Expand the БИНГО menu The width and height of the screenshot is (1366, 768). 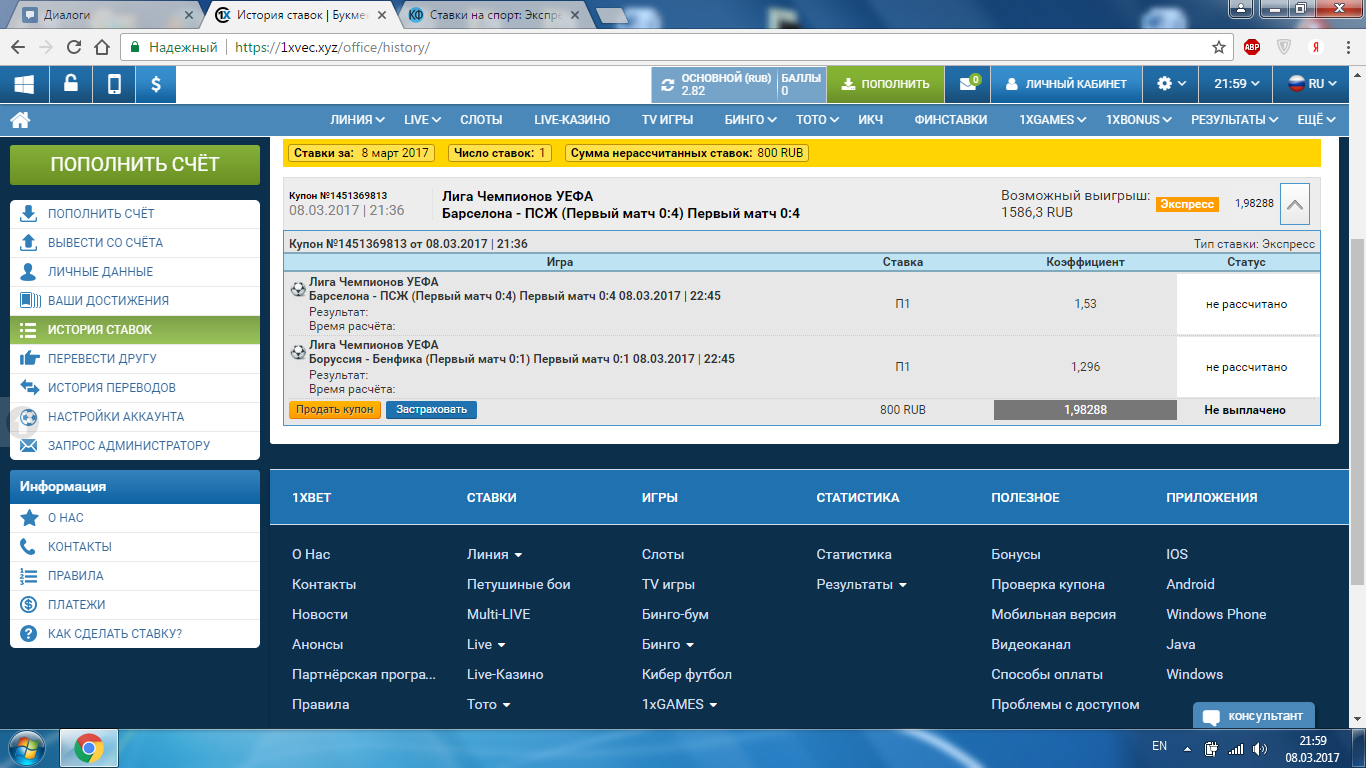[751, 119]
